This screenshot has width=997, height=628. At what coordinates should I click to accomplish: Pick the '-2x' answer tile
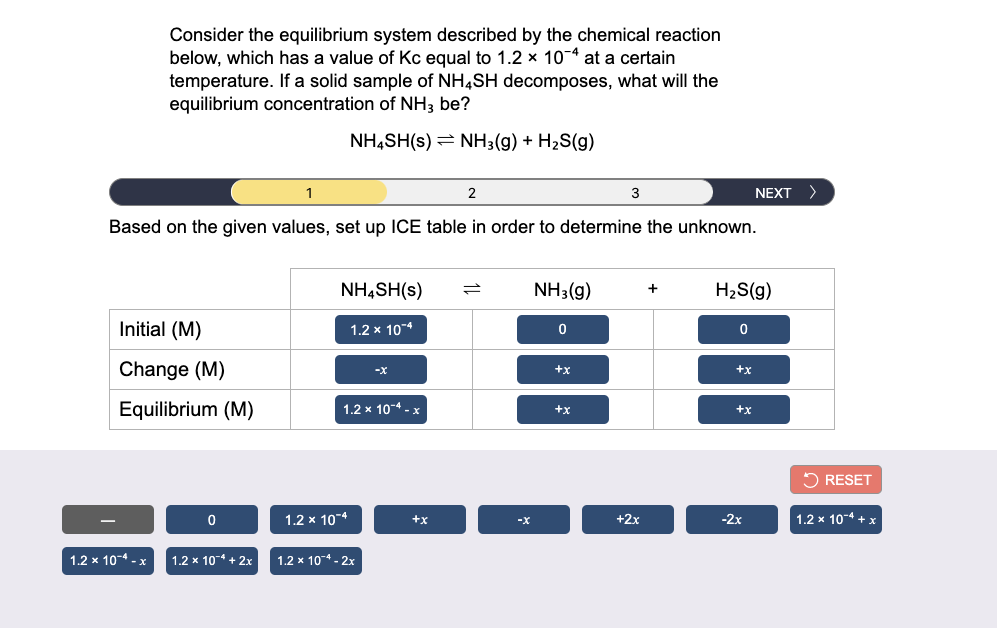(x=731, y=519)
